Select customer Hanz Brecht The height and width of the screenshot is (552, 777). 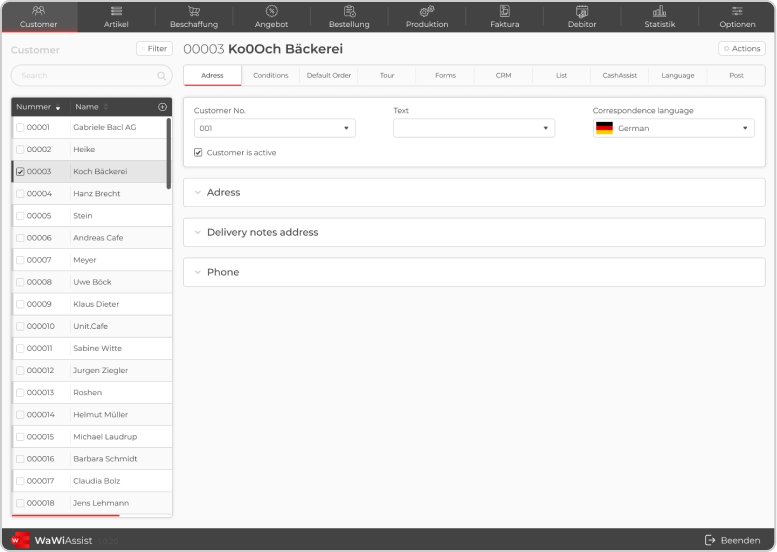pyautogui.click(x=97, y=194)
